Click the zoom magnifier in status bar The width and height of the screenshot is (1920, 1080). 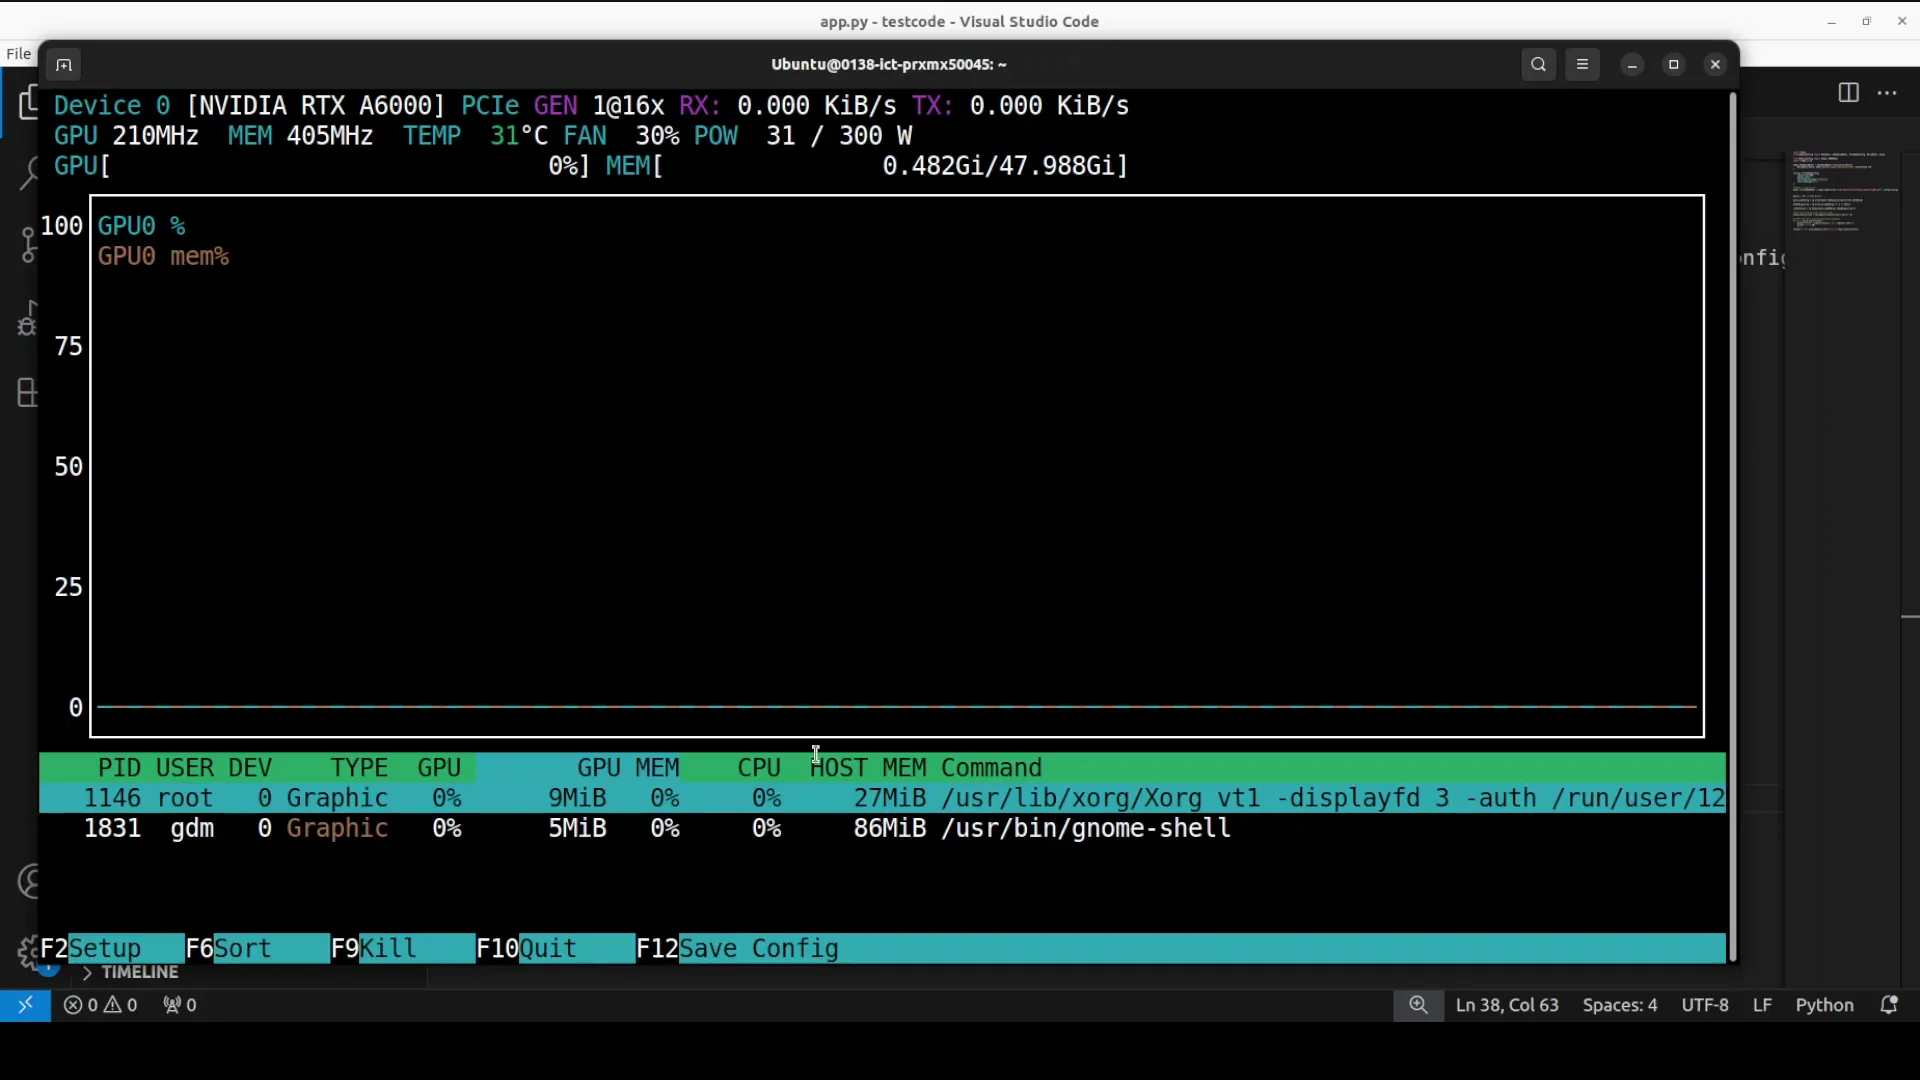[1418, 1005]
